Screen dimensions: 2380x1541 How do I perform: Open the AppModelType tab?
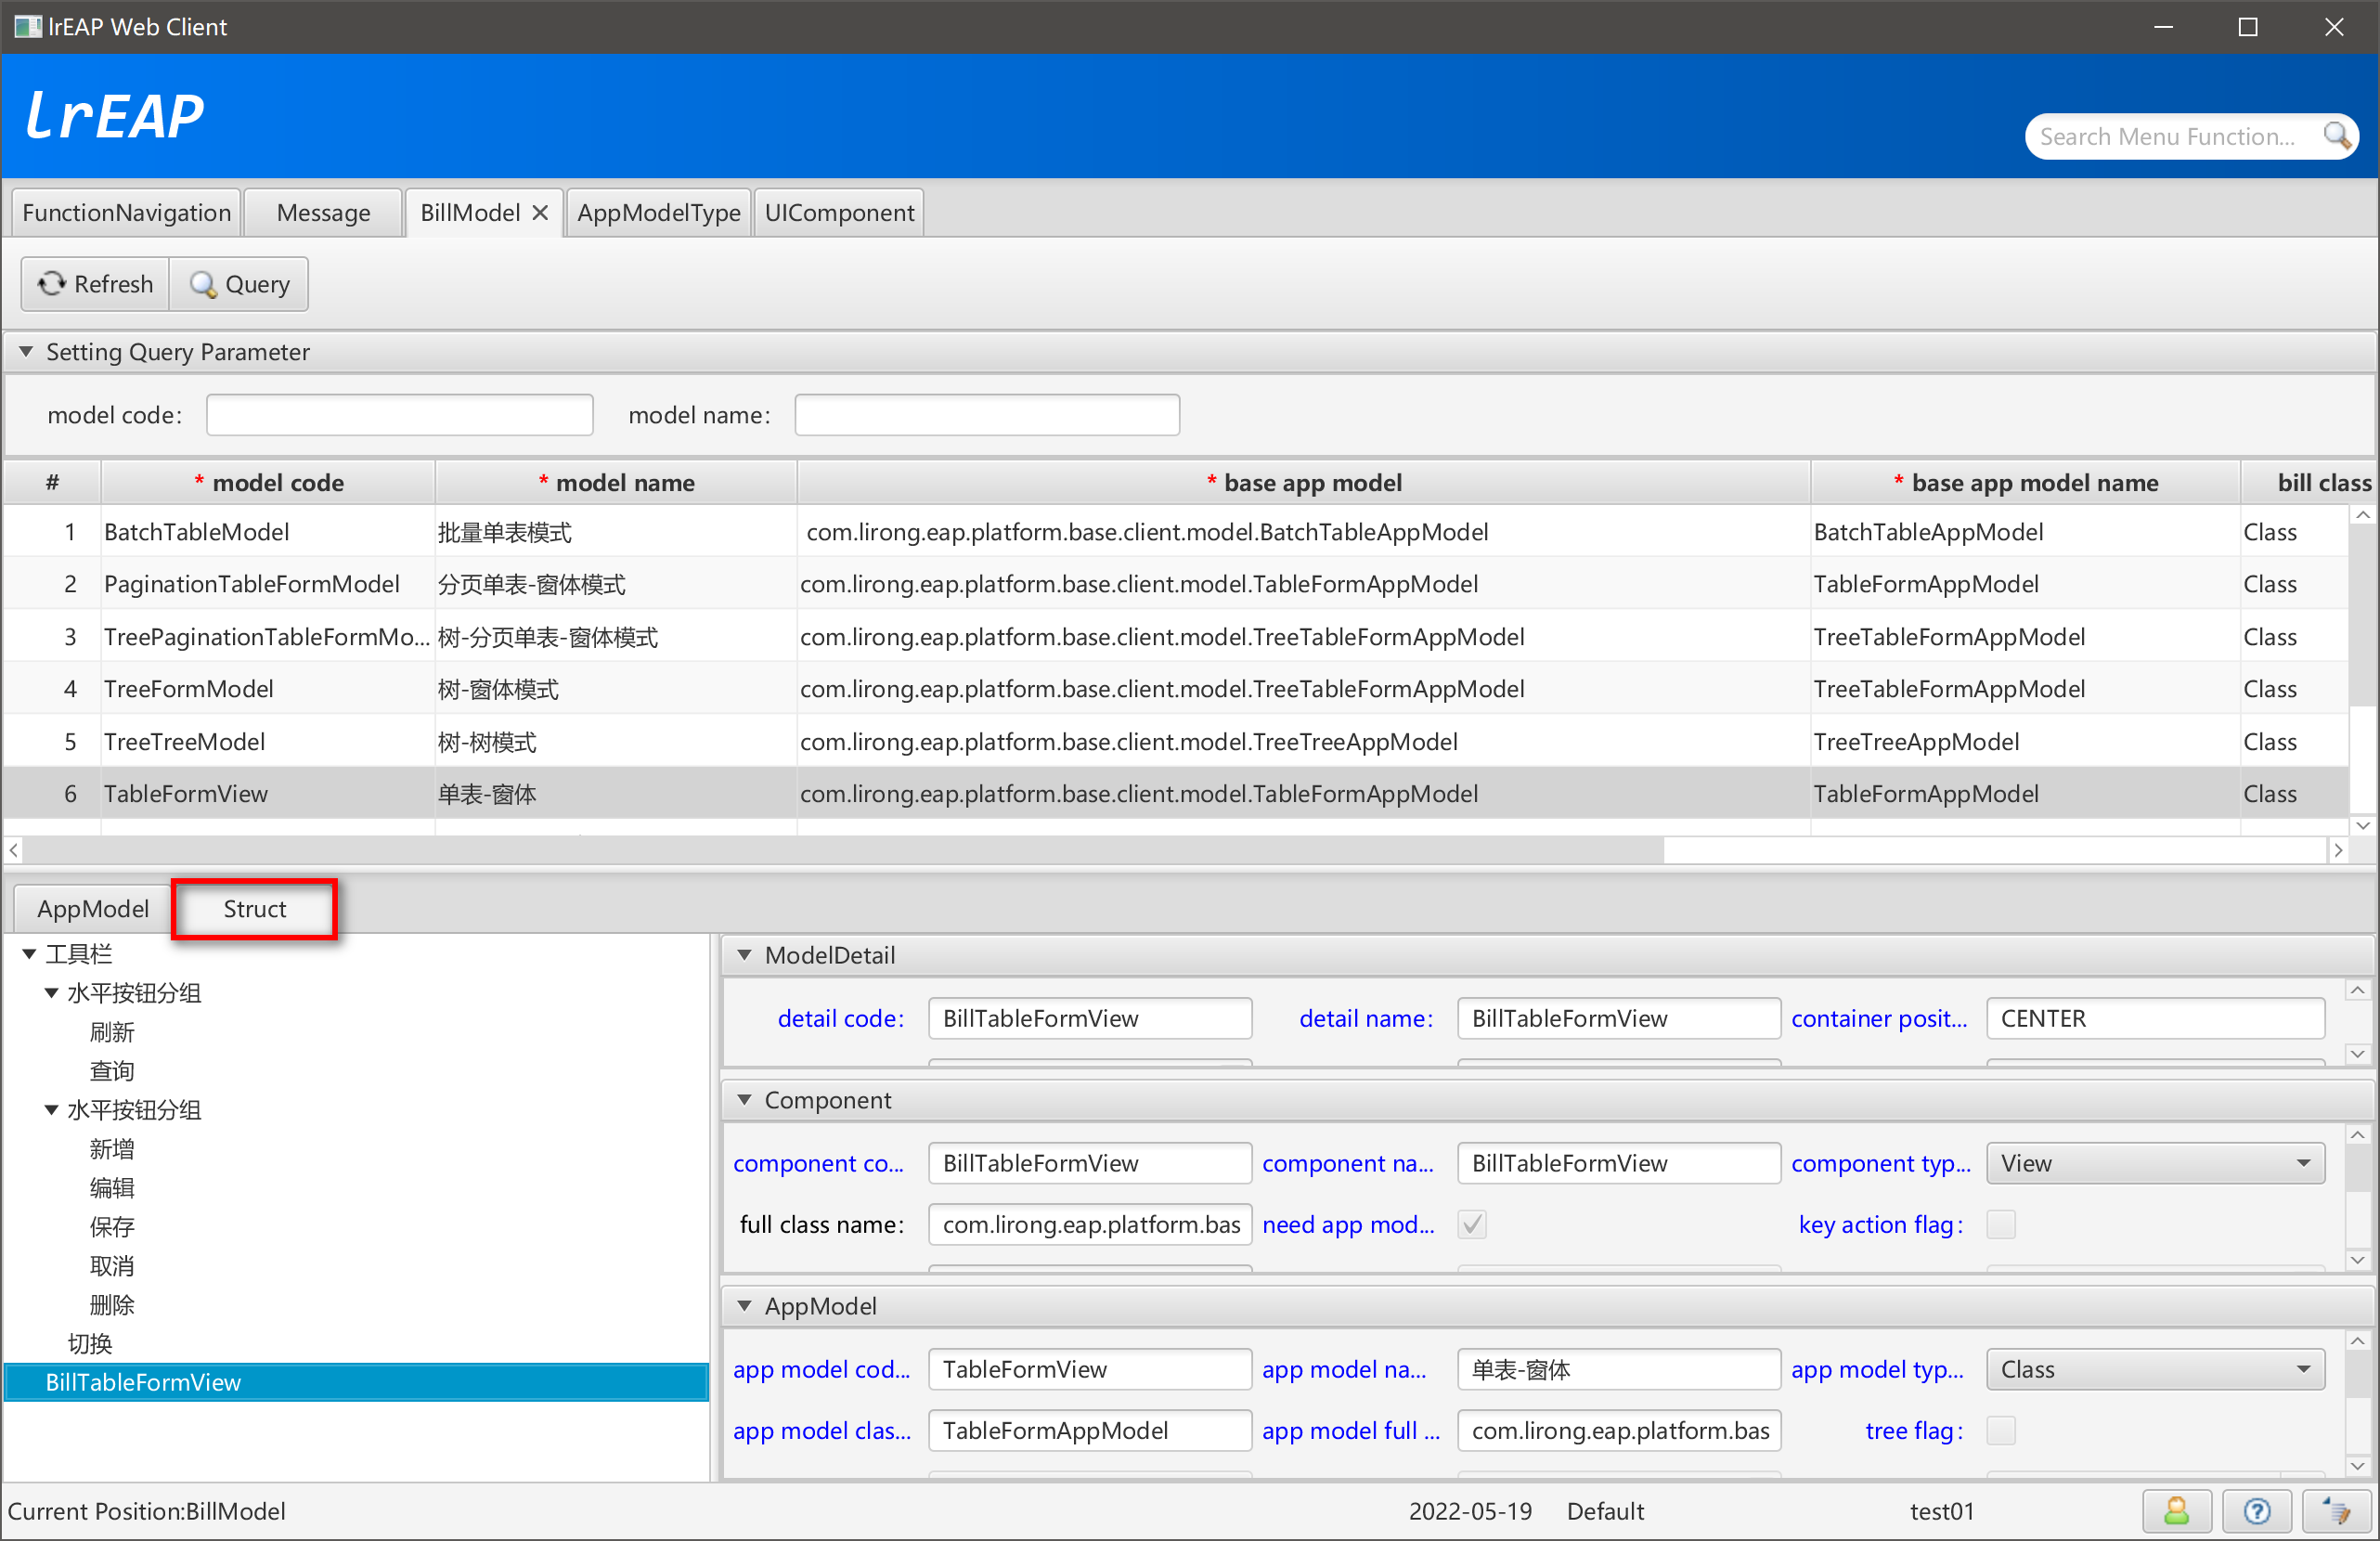658,212
